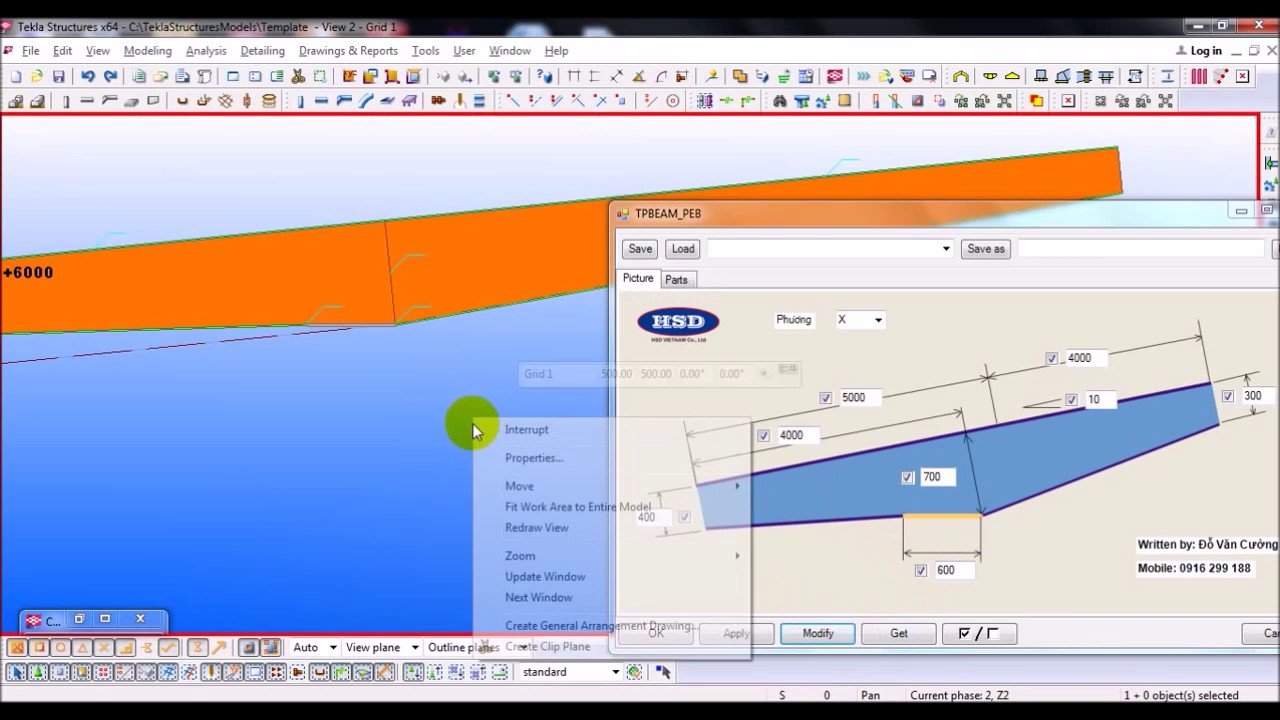The height and width of the screenshot is (720, 1280).
Task: Click the wand create beam icon
Action: pyautogui.click(x=711, y=76)
